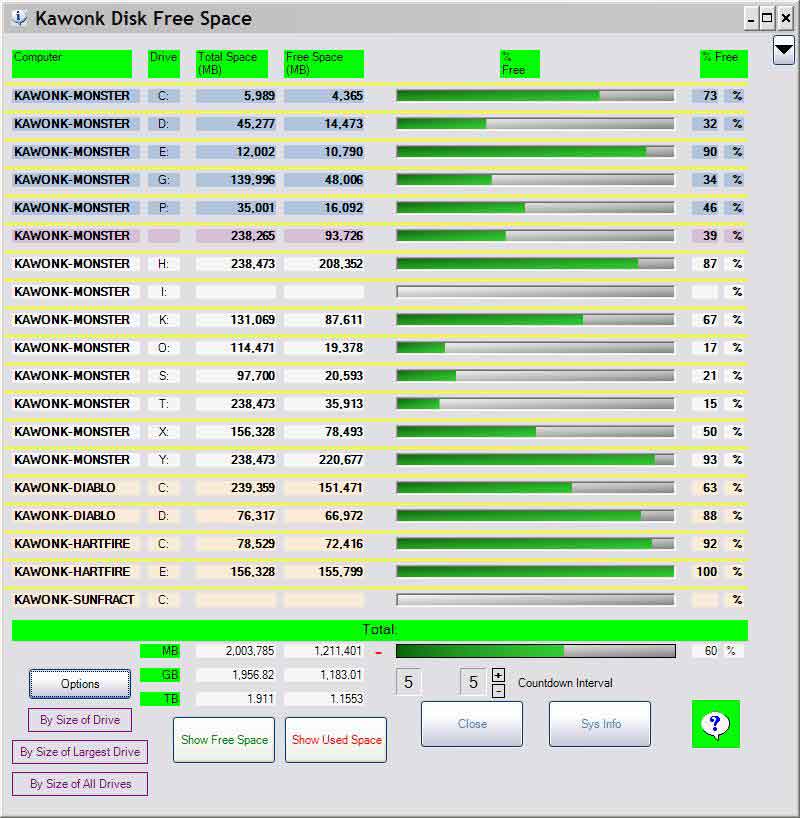This screenshot has width=800, height=818.
Task: Click the help question mark icon
Action: pyautogui.click(x=715, y=724)
